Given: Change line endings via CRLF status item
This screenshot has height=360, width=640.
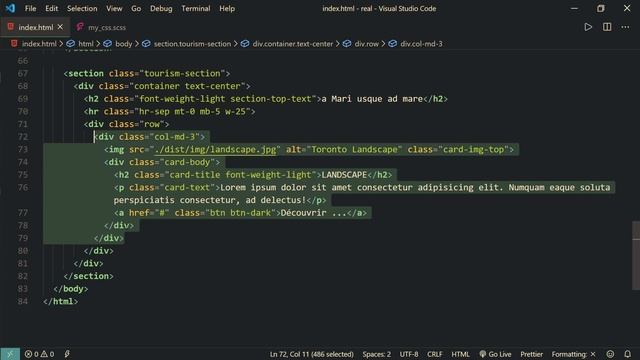Looking at the screenshot, I should tap(434, 354).
